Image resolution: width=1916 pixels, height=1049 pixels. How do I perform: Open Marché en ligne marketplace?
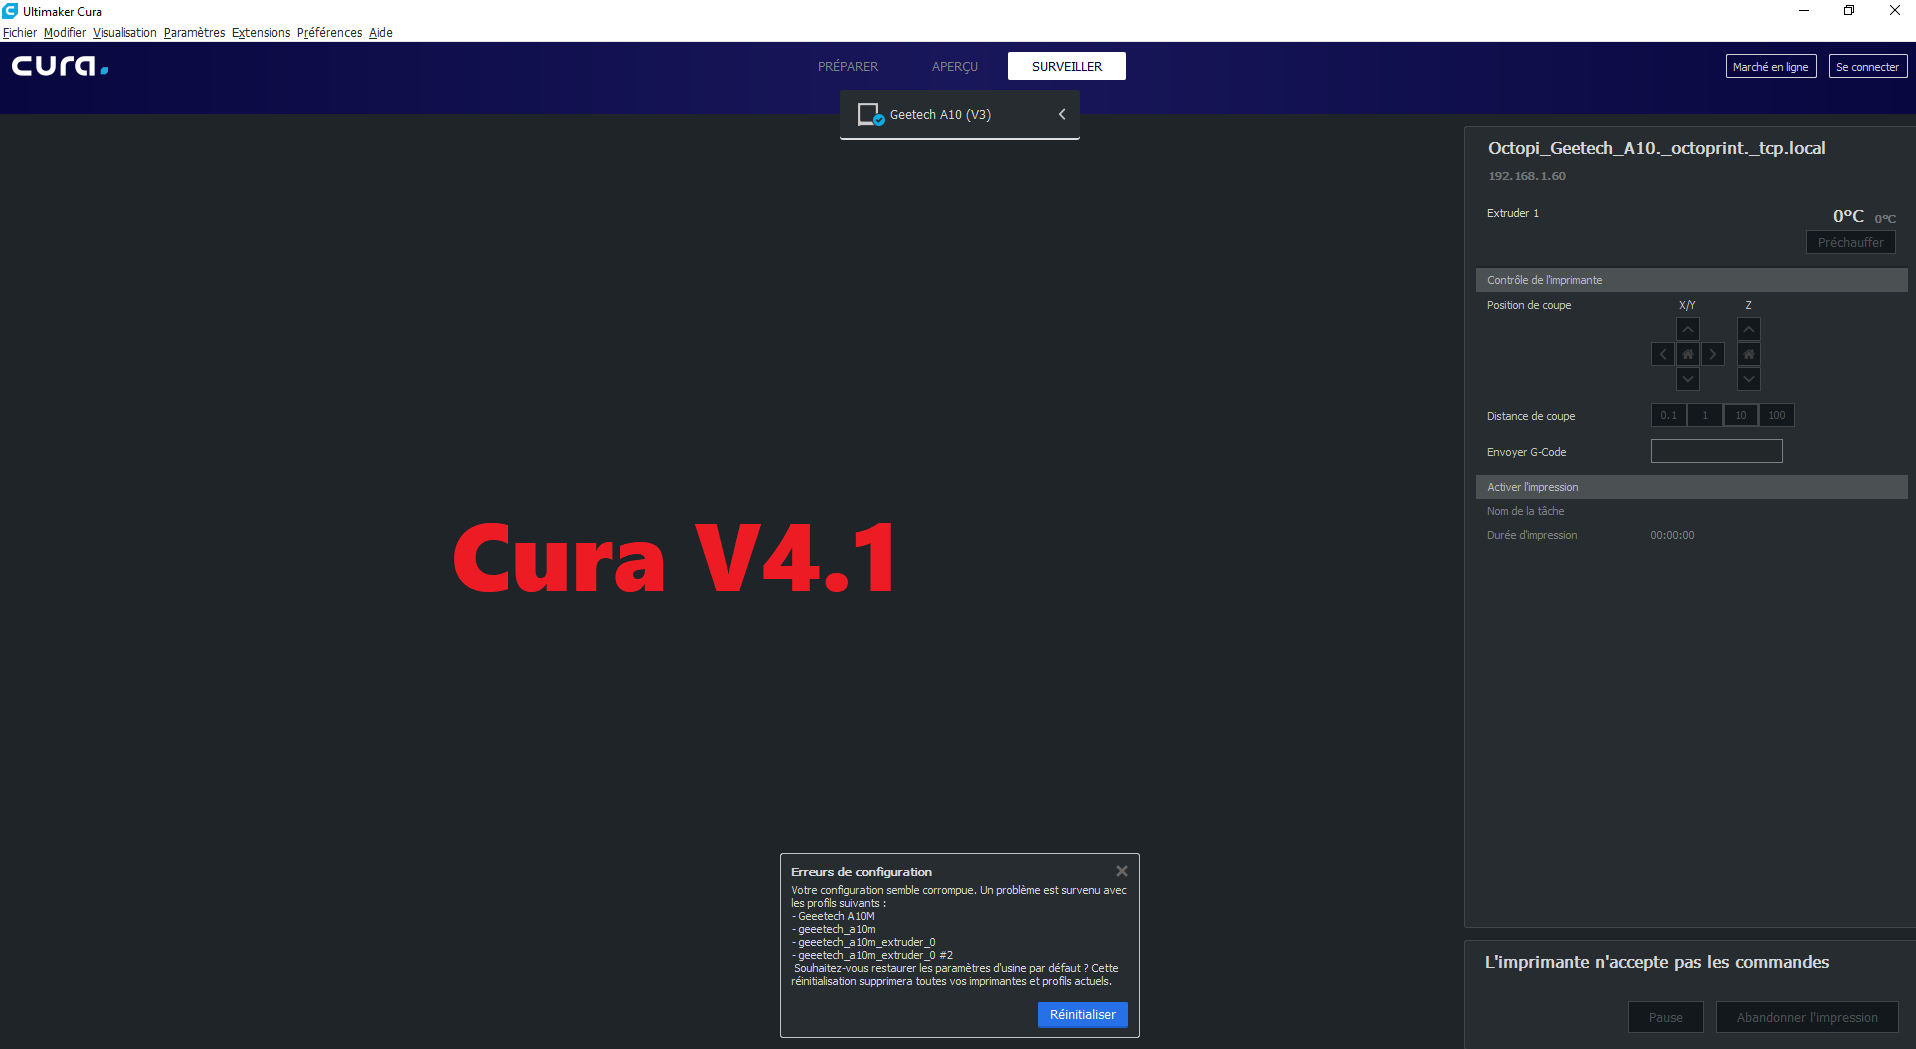point(1771,67)
